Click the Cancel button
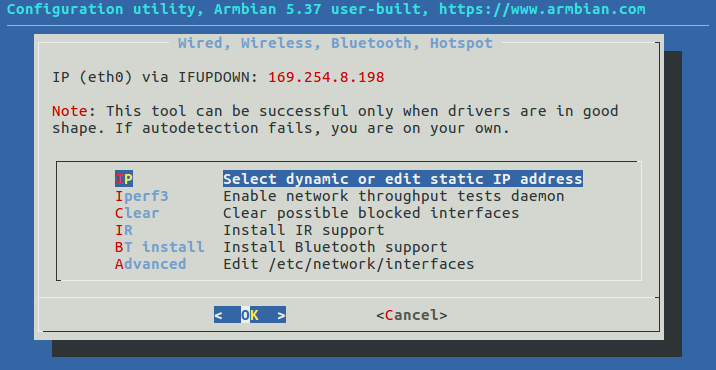This screenshot has width=716, height=370. [x=412, y=315]
